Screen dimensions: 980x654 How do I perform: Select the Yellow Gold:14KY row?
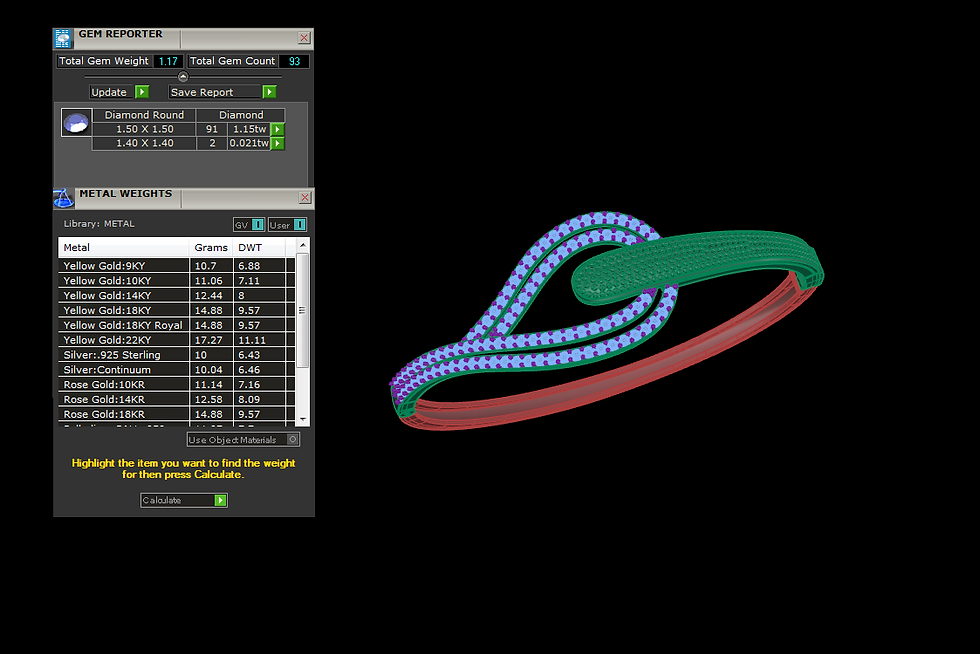coord(176,296)
